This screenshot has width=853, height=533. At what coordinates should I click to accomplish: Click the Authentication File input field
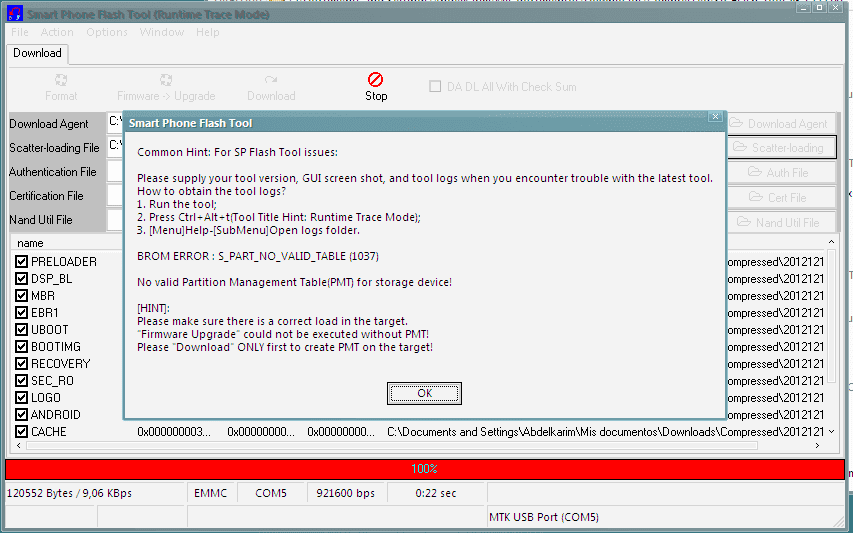point(115,172)
